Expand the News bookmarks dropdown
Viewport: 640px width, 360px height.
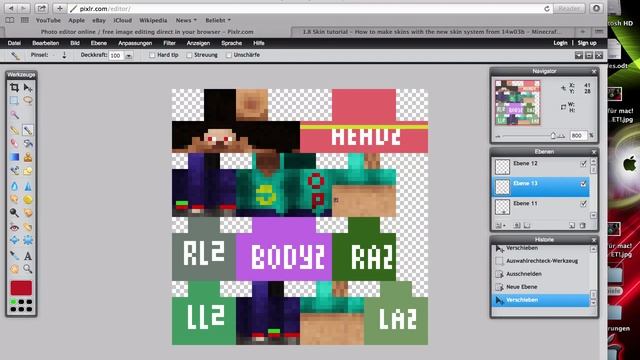tap(186, 20)
